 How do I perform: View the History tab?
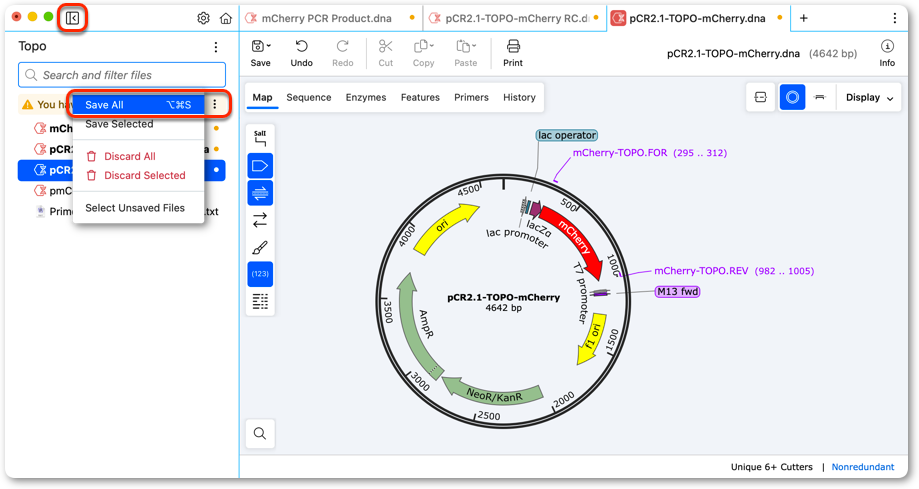click(519, 97)
